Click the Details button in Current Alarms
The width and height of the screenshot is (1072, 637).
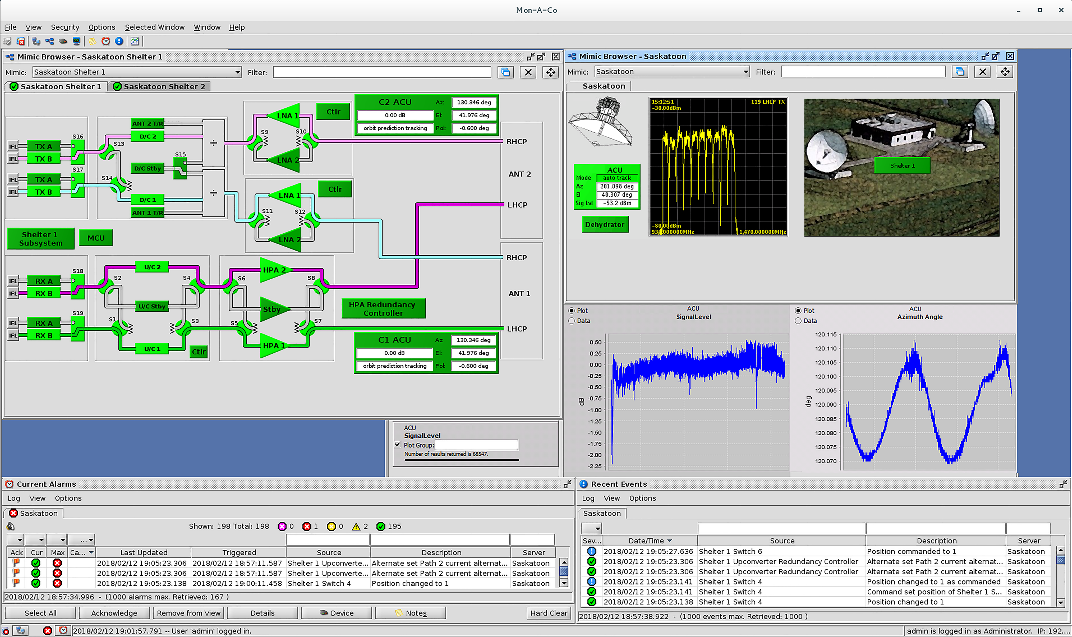click(262, 613)
